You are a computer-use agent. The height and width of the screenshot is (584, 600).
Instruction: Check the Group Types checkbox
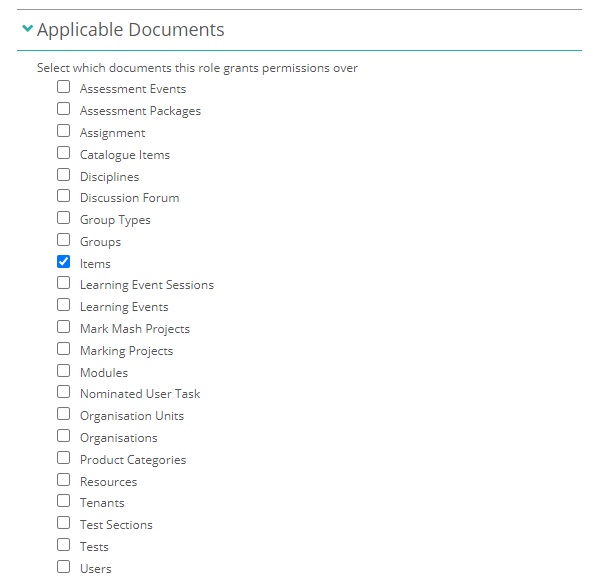pos(64,218)
